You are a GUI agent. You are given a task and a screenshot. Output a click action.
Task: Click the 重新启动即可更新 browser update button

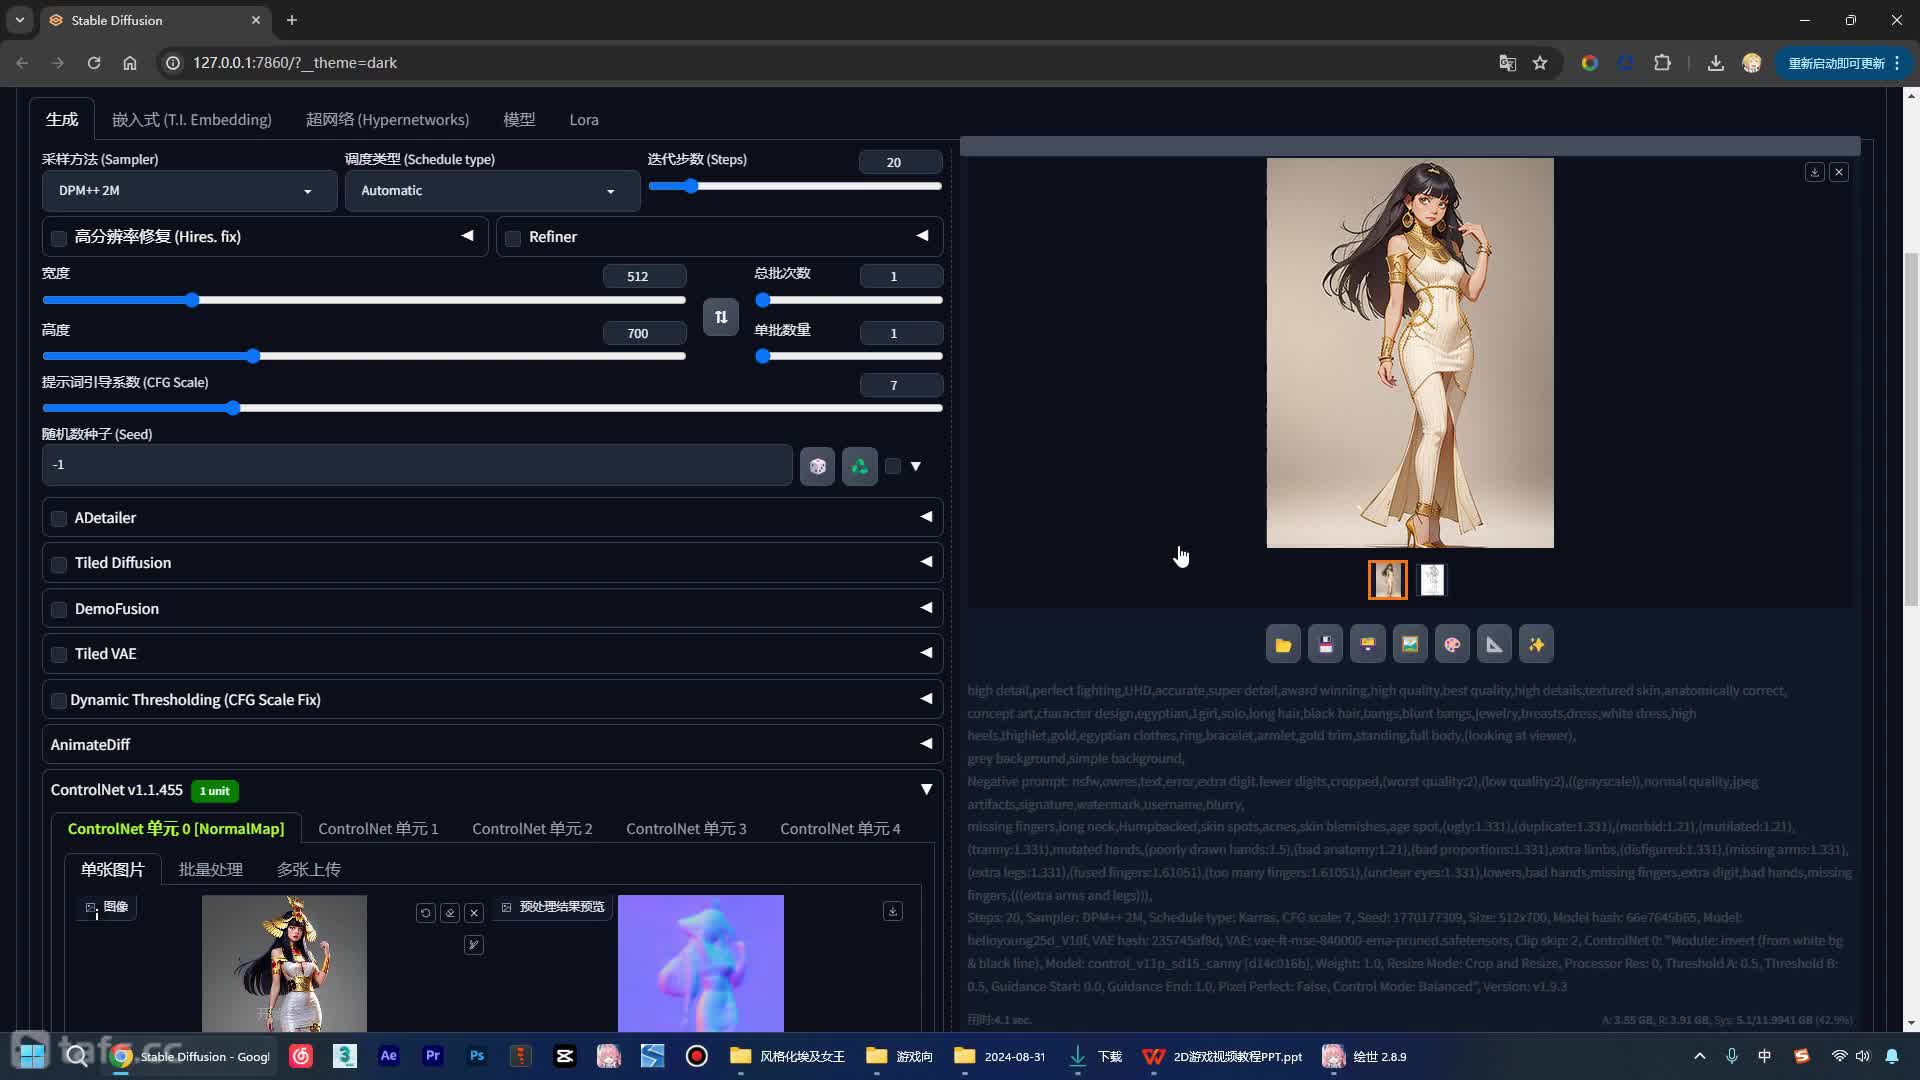pos(1843,63)
